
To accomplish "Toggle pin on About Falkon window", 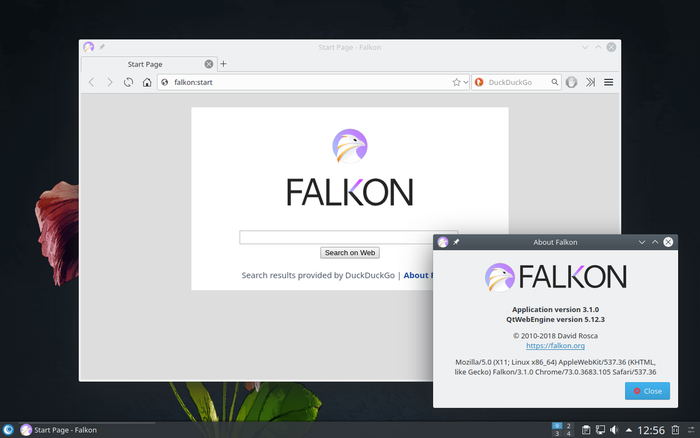I will 456,242.
